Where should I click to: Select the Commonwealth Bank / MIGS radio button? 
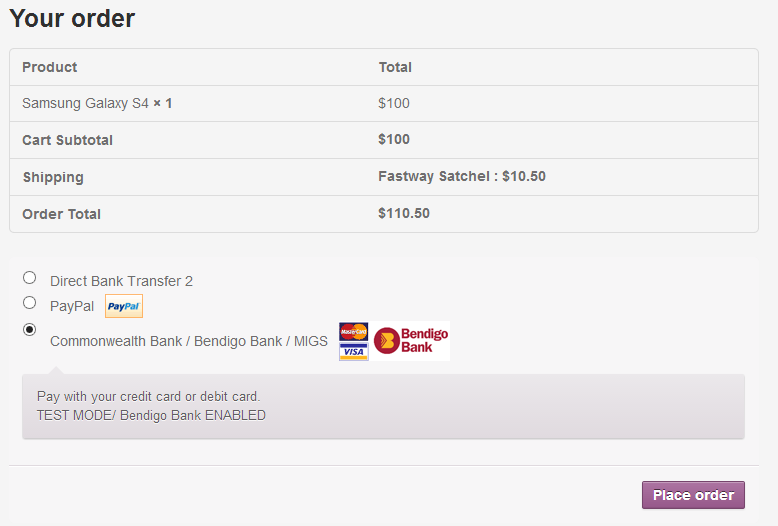tap(30, 329)
